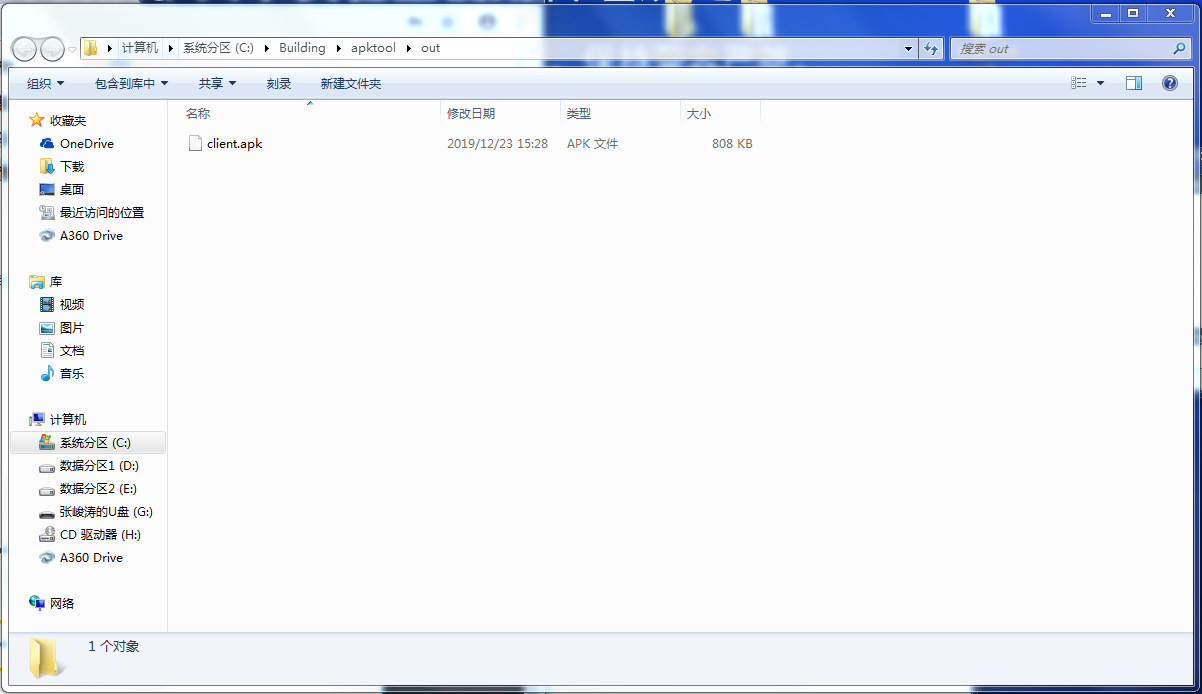Open the 组织 menu
This screenshot has height=694, width=1202.
pyautogui.click(x=46, y=84)
